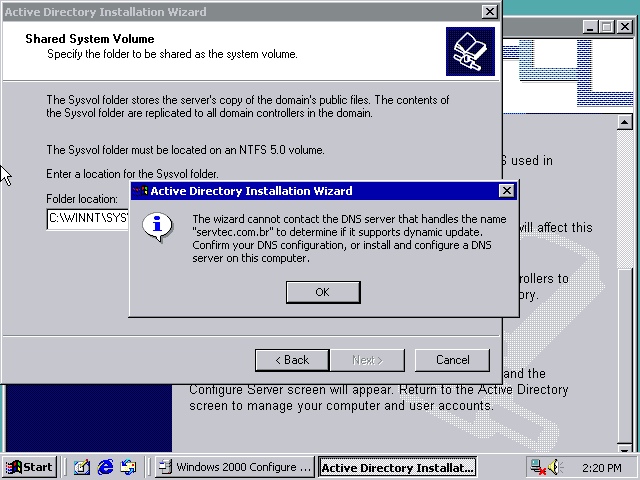640x480 pixels.
Task: Click the blue information bubble icon
Action: [x=157, y=227]
